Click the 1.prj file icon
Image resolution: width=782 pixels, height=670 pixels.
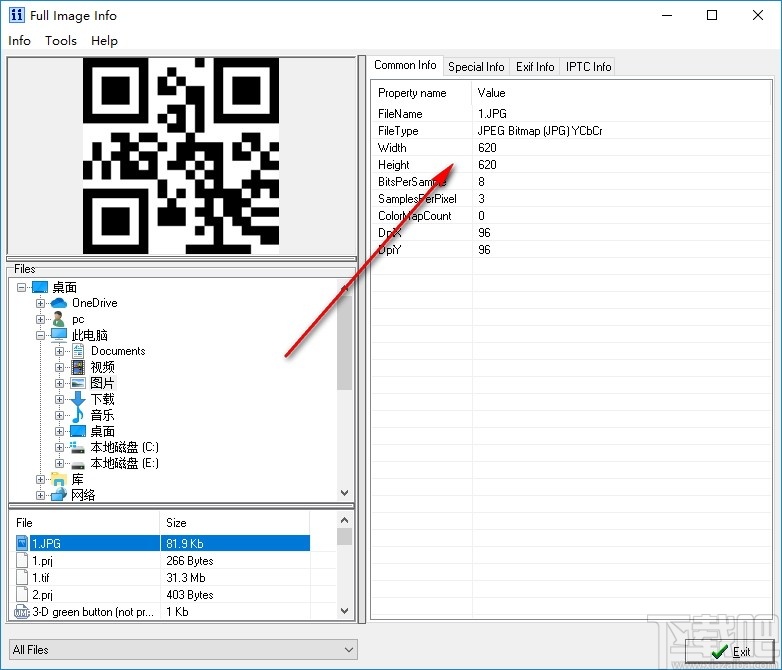point(22,560)
